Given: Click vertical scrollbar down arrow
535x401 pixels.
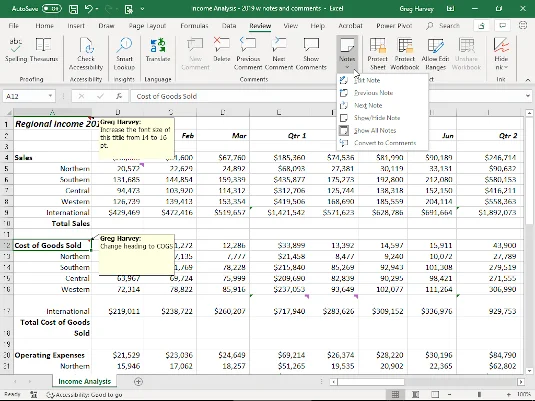Looking at the screenshot, I should click(529, 371).
